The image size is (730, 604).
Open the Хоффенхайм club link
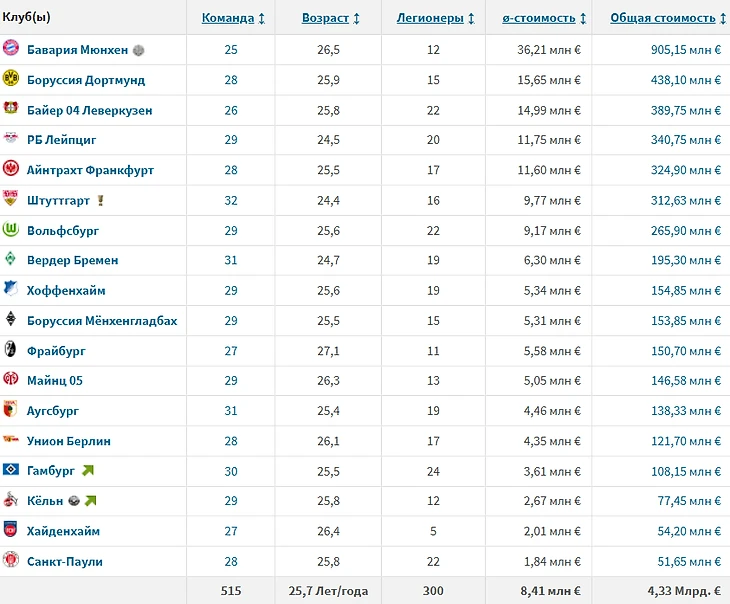pos(66,291)
